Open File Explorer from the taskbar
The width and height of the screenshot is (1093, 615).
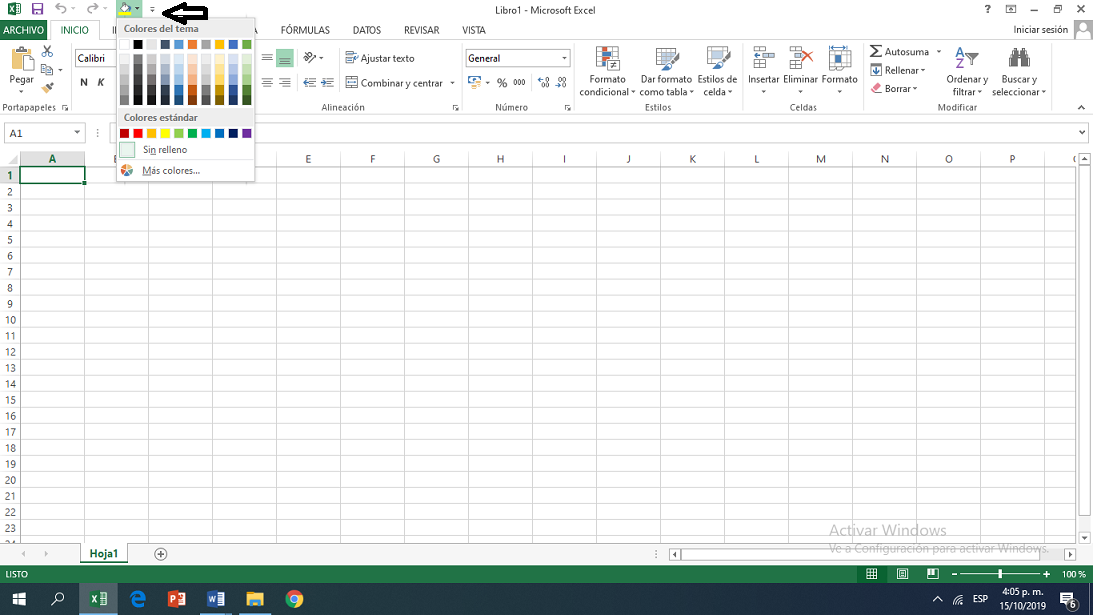[x=254, y=599]
